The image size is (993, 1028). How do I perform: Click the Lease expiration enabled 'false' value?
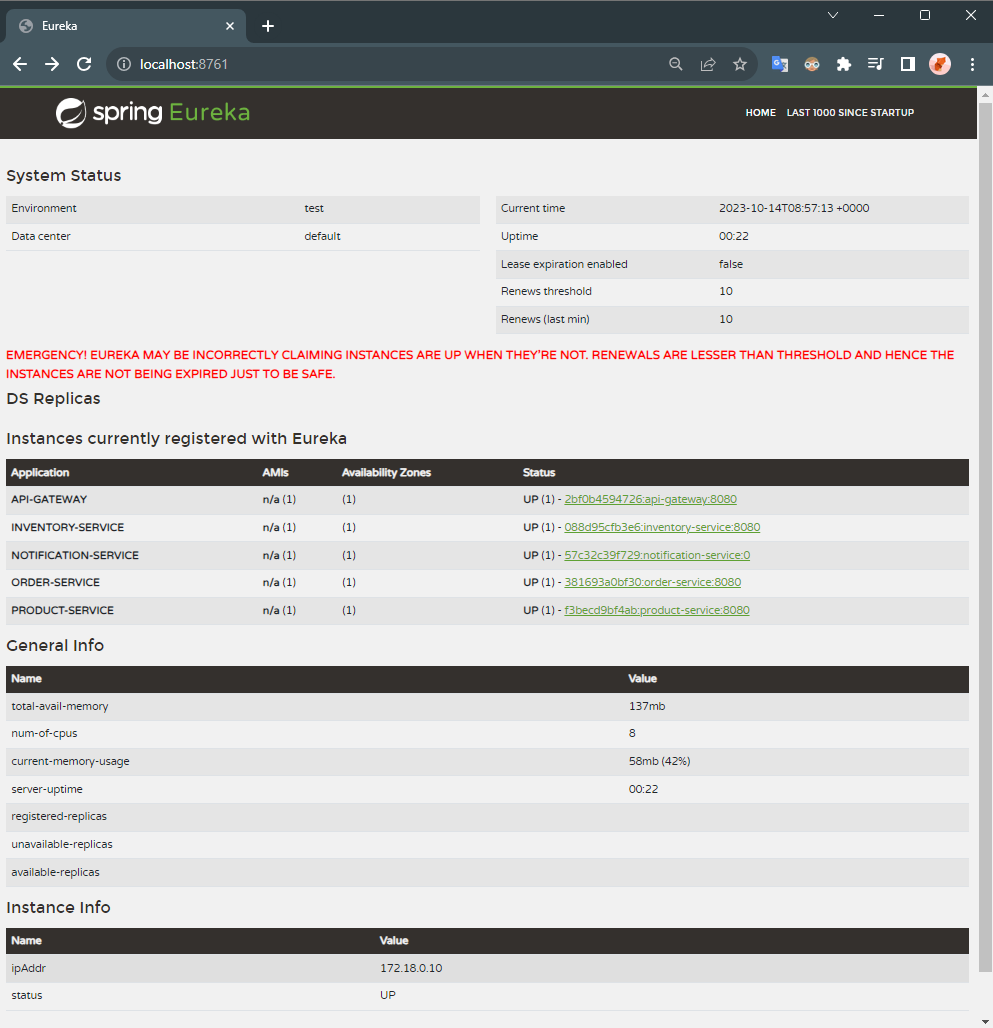pos(731,264)
